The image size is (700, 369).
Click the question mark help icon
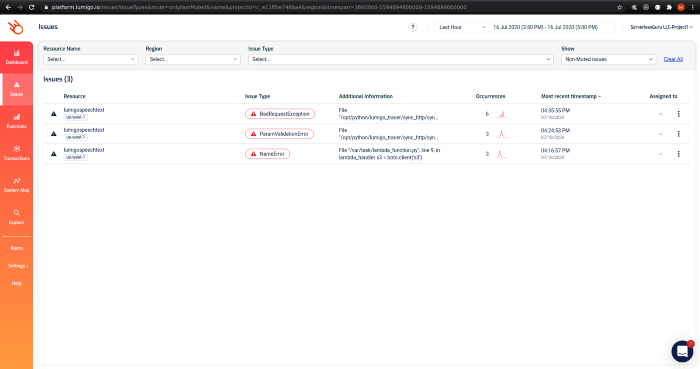click(x=412, y=27)
